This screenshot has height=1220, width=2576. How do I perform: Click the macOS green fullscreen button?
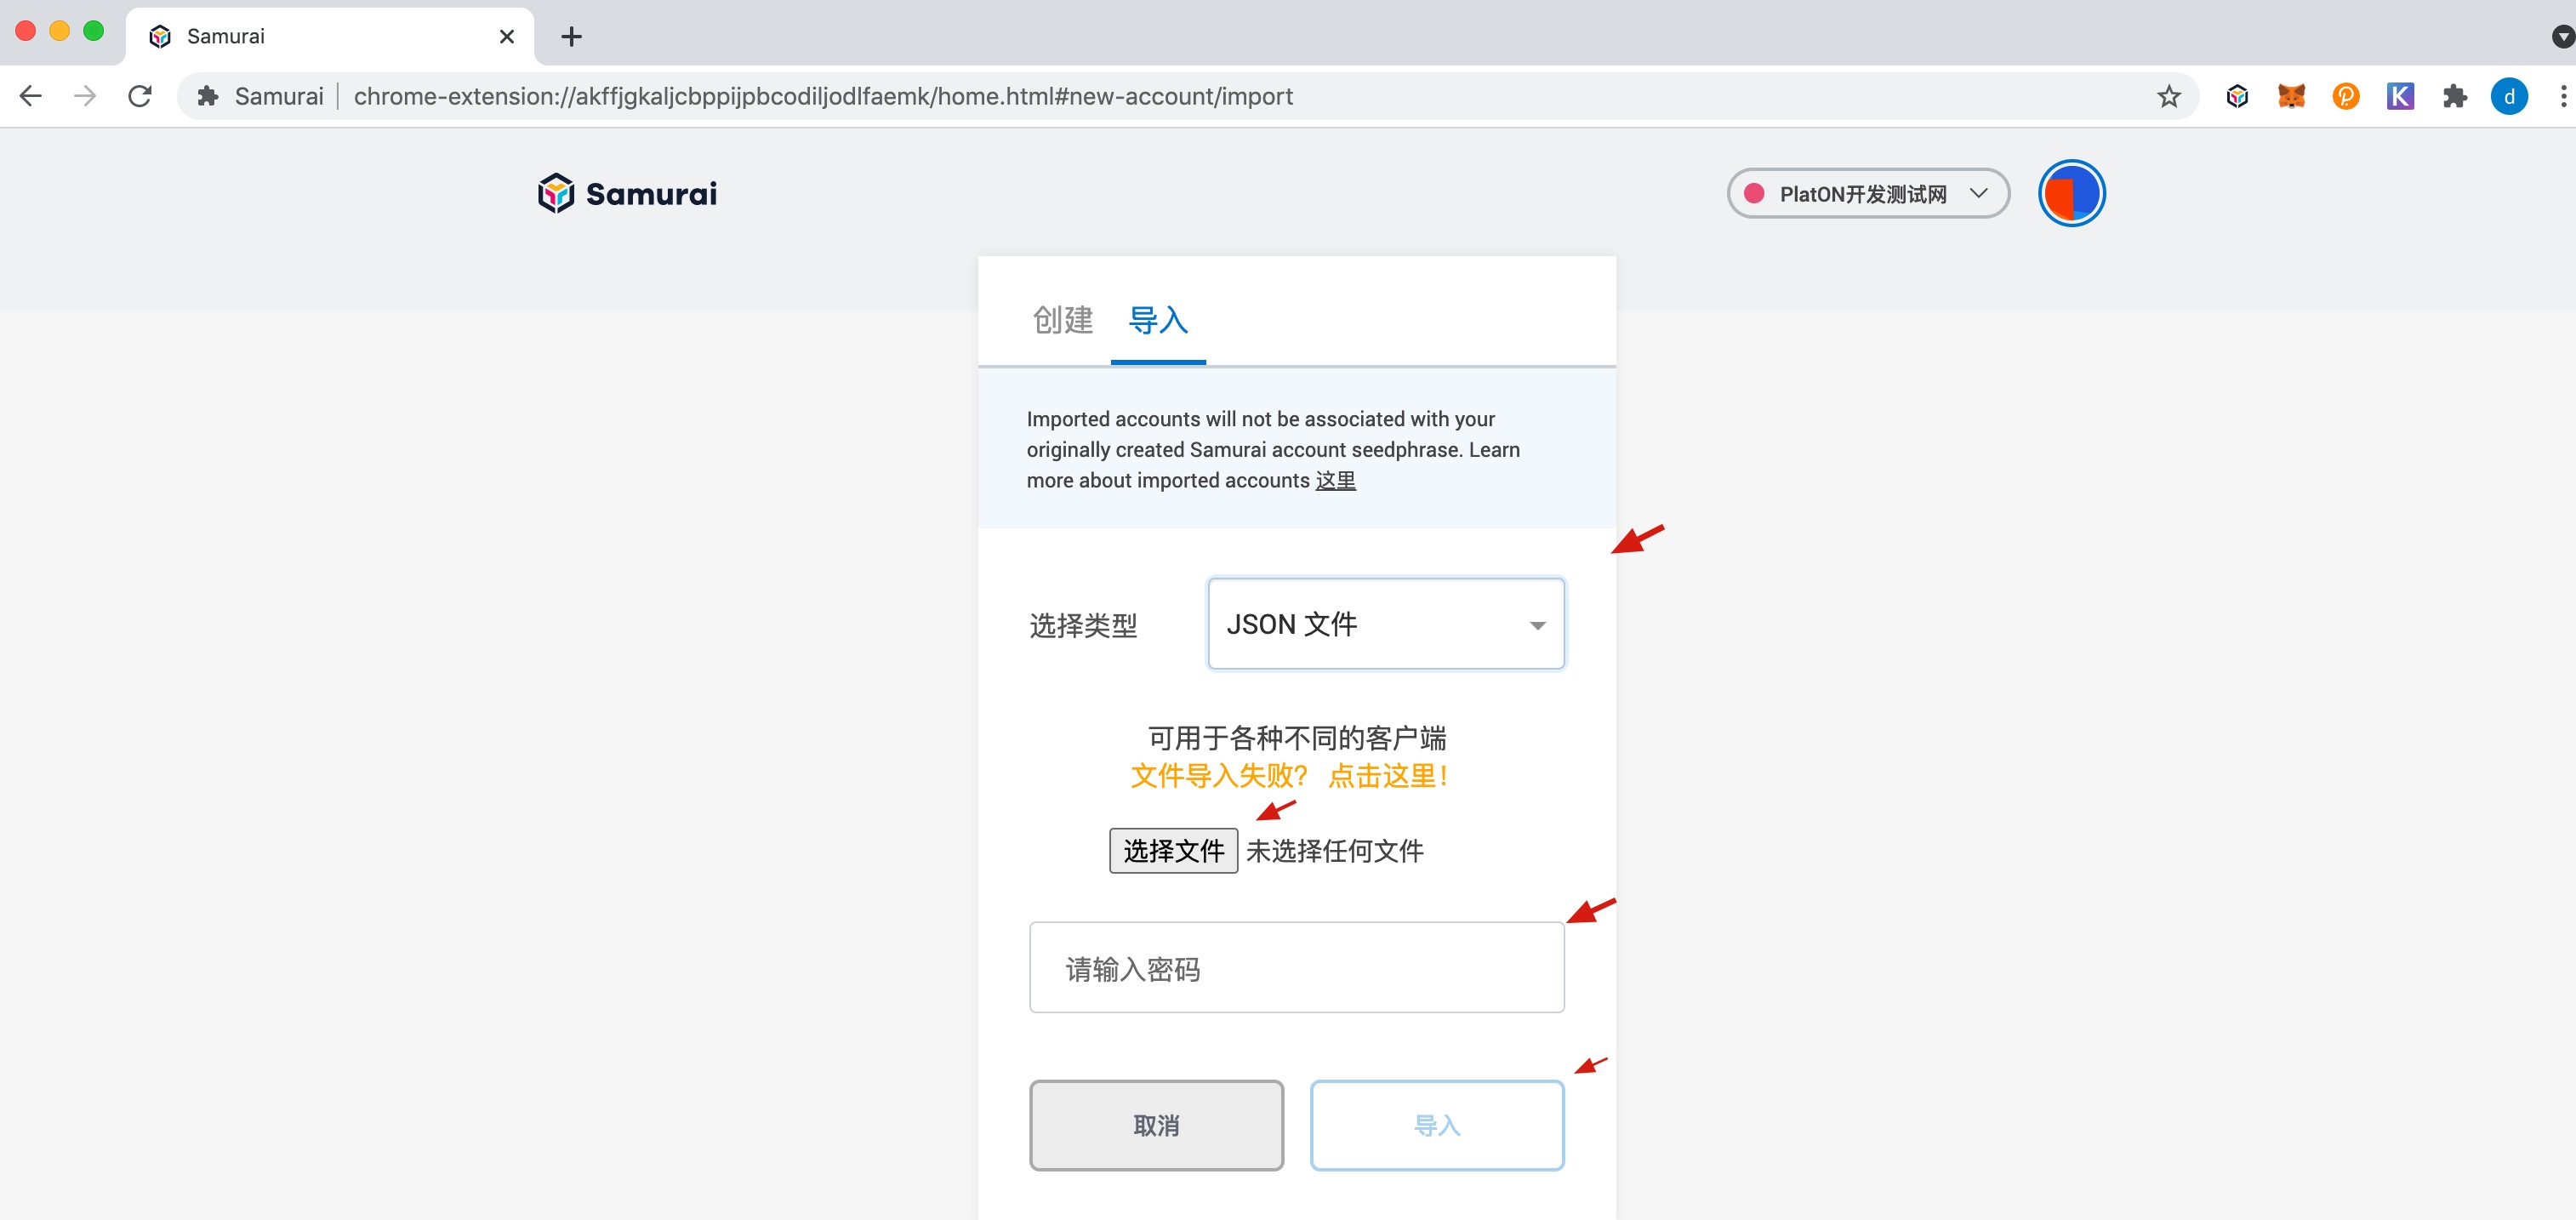93,31
